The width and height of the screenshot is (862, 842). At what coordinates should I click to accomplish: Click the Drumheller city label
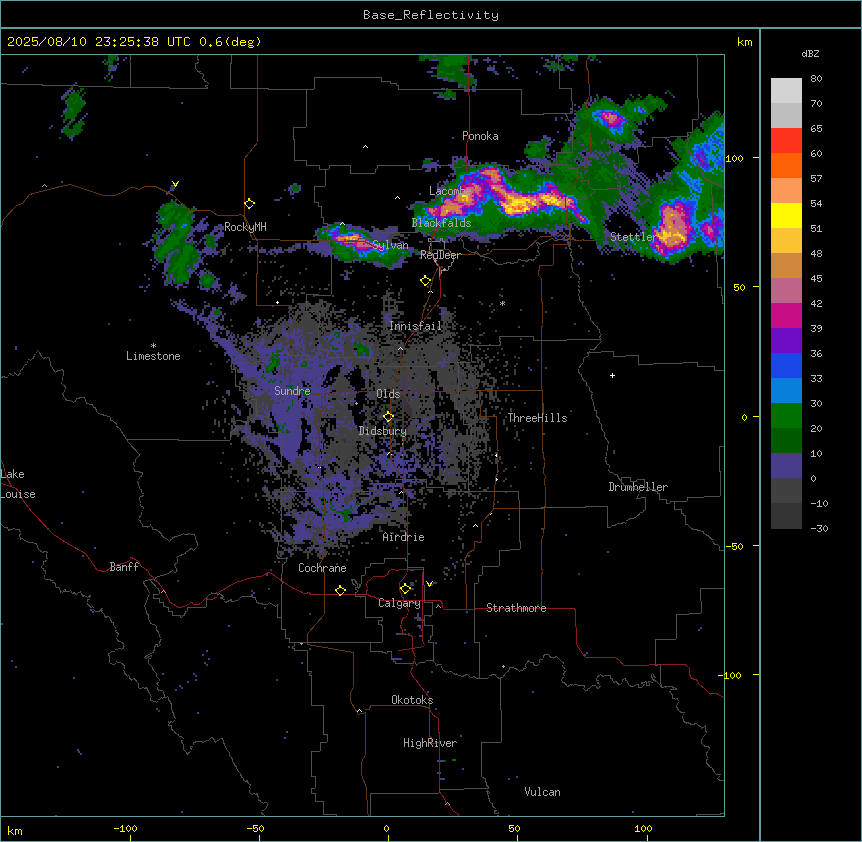(638, 487)
